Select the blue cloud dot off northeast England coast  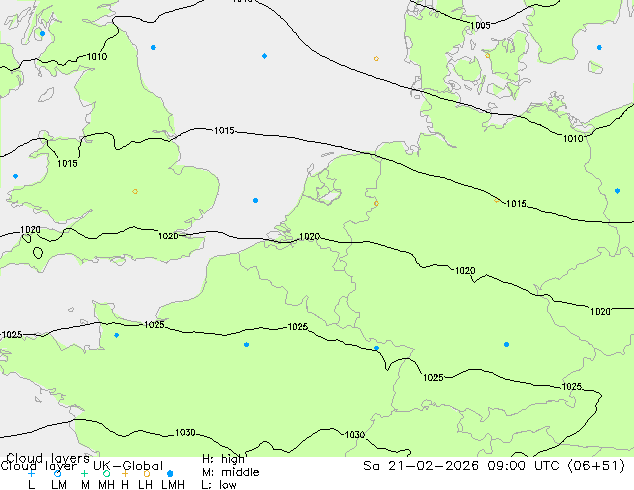click(x=153, y=48)
